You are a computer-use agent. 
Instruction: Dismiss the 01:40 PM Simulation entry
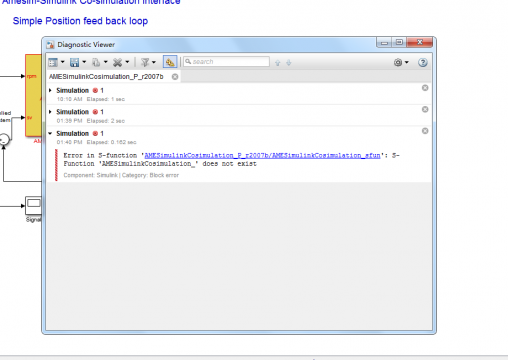425,131
